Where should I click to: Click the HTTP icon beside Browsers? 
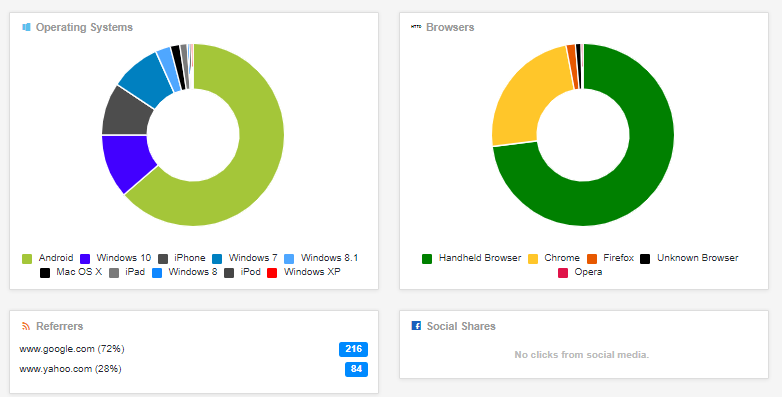[x=416, y=26]
